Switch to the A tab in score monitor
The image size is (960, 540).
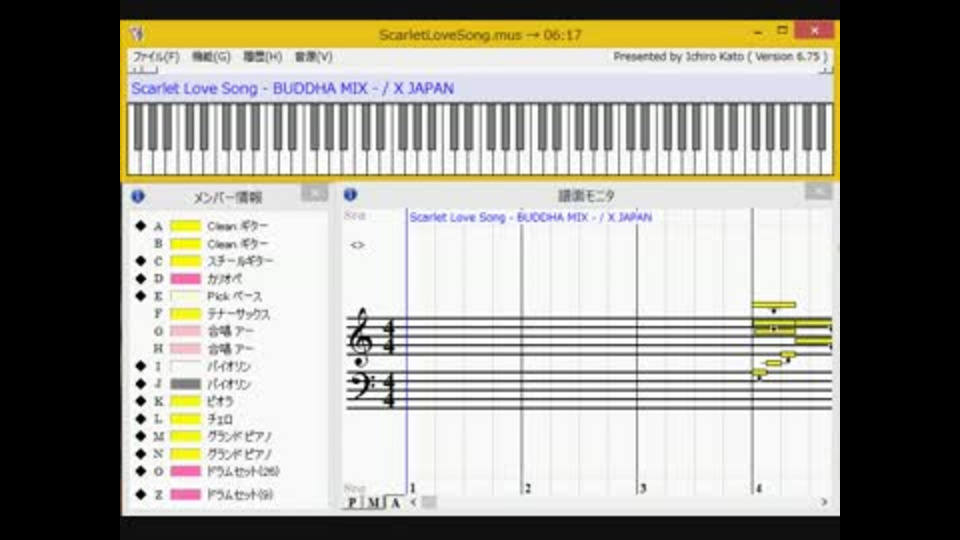[396, 503]
